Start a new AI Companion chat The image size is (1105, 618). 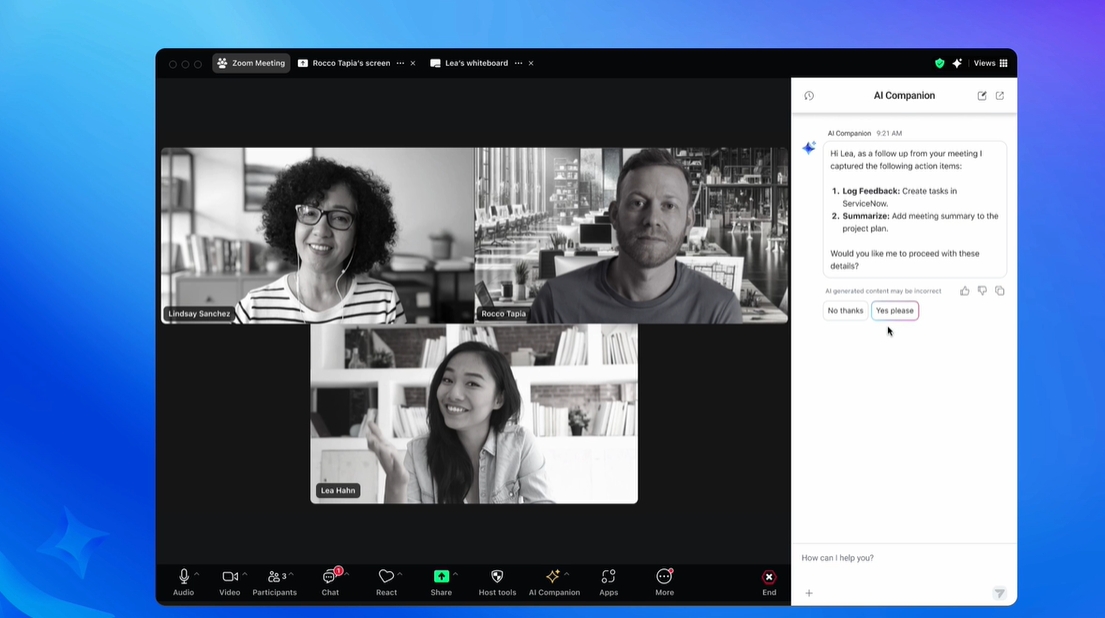pos(982,96)
